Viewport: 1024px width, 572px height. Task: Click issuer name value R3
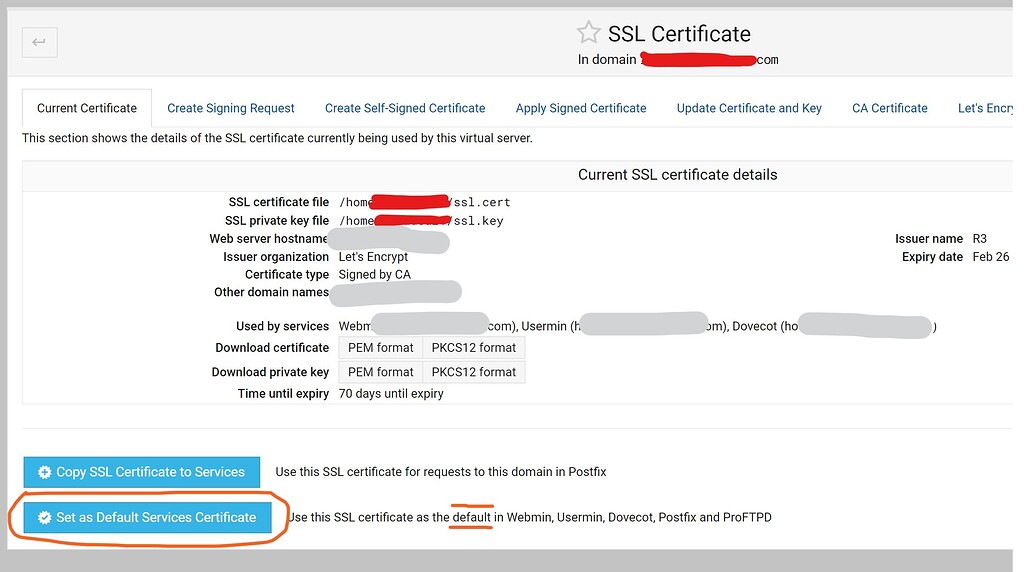(x=979, y=239)
